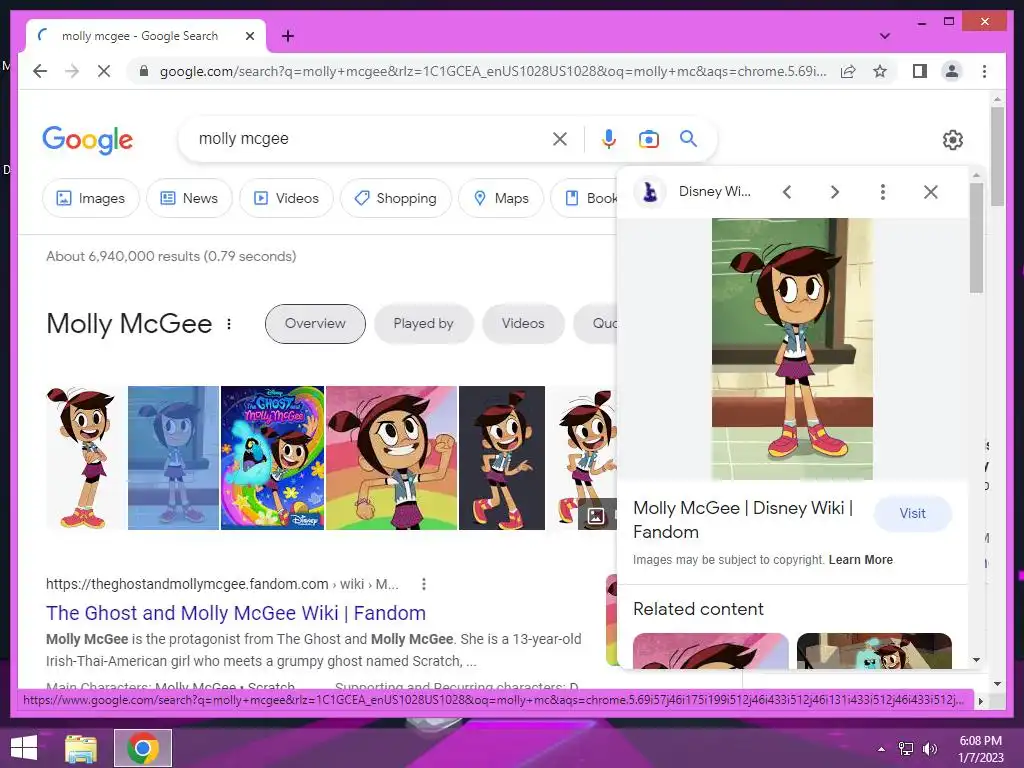Image resolution: width=1024 pixels, height=768 pixels.
Task: Show next image in the preview panel
Action: (x=835, y=192)
